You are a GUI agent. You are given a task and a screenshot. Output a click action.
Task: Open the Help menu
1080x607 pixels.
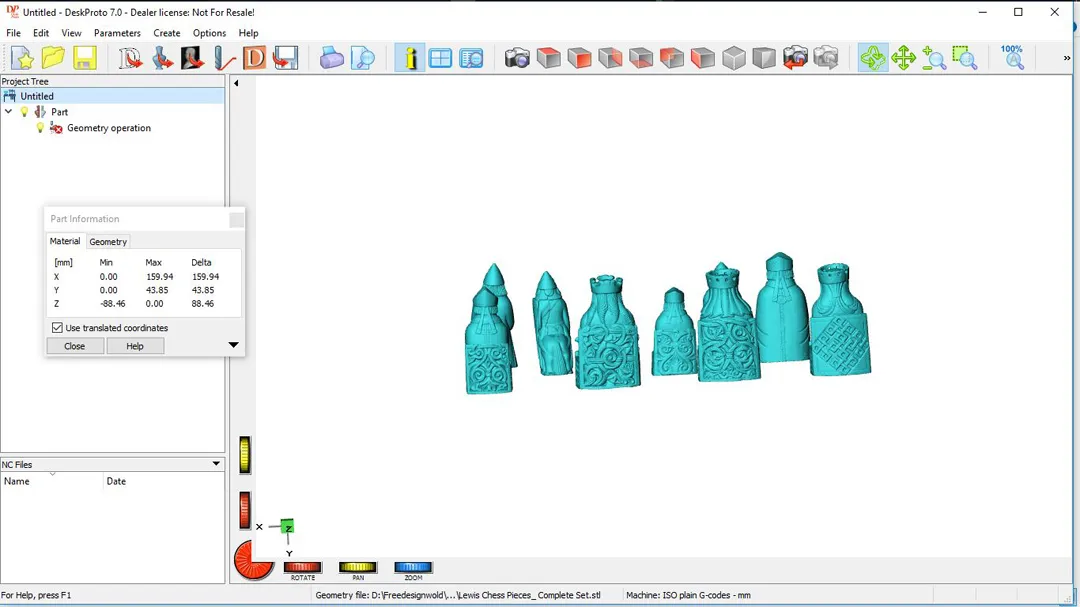(x=248, y=33)
